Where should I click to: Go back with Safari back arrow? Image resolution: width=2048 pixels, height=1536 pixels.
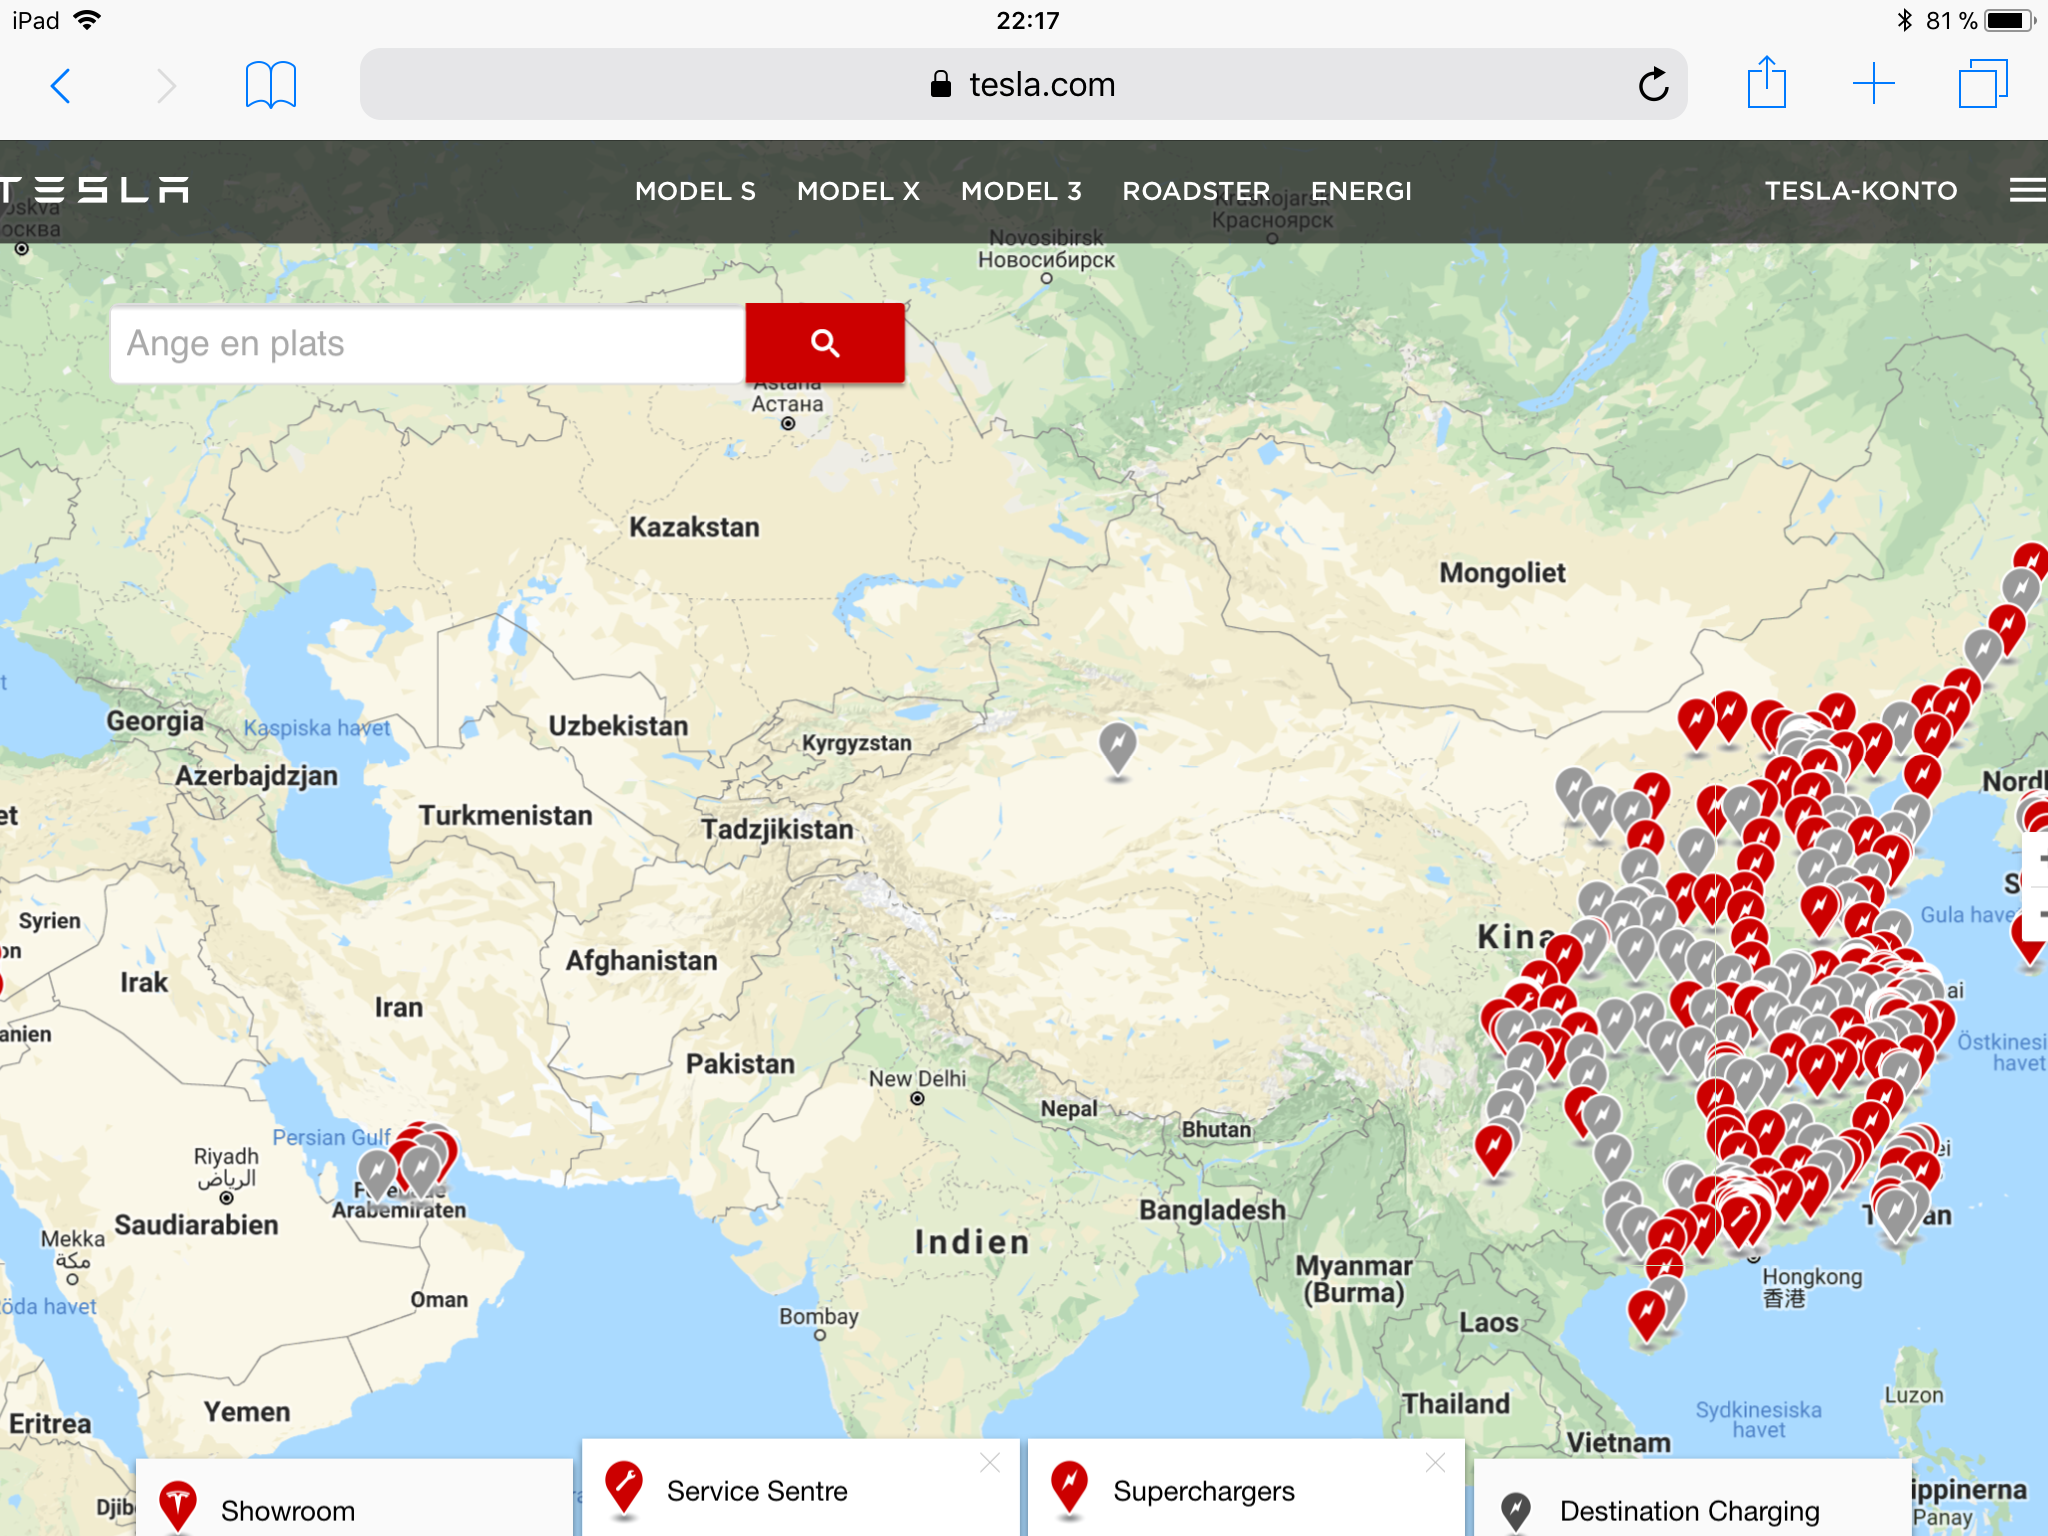[x=61, y=86]
